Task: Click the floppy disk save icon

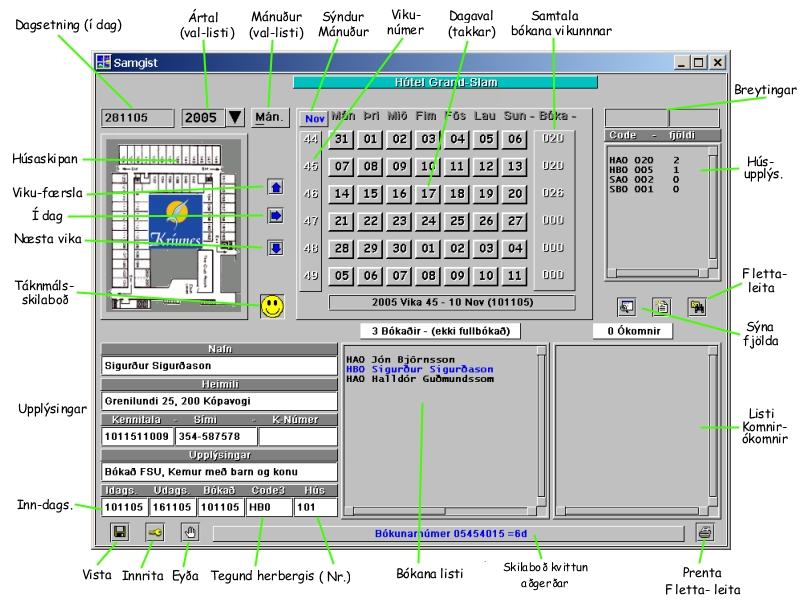Action: (x=119, y=533)
